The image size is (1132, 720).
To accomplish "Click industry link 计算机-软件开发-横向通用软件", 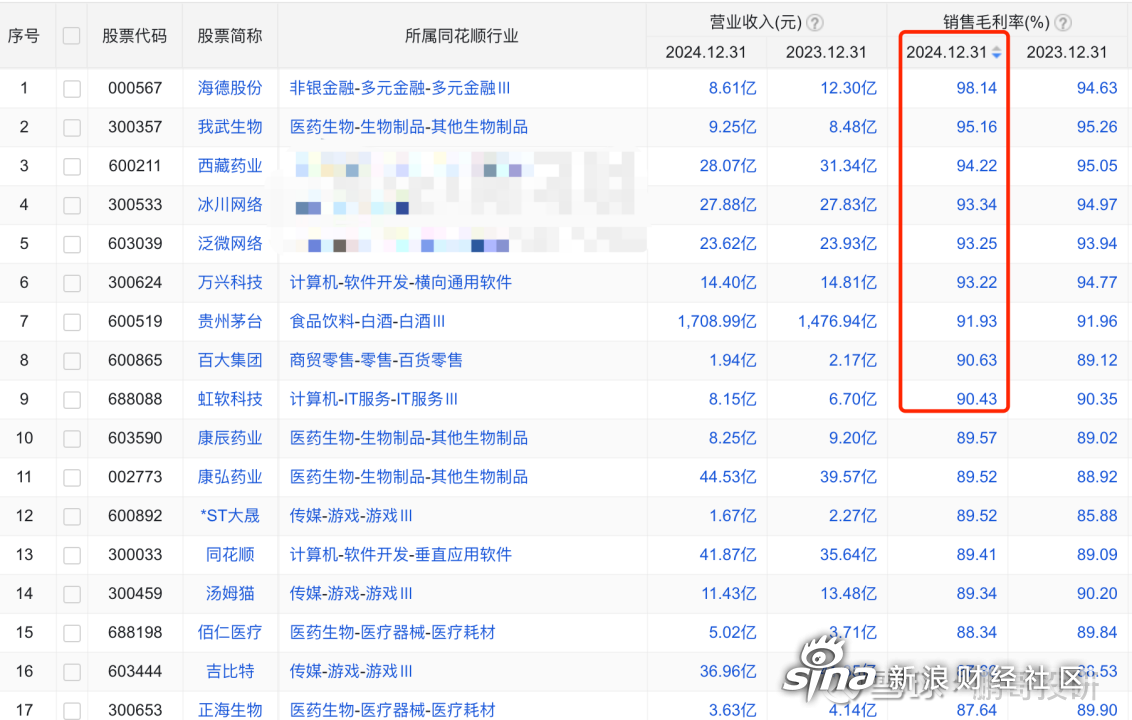I will point(401,282).
